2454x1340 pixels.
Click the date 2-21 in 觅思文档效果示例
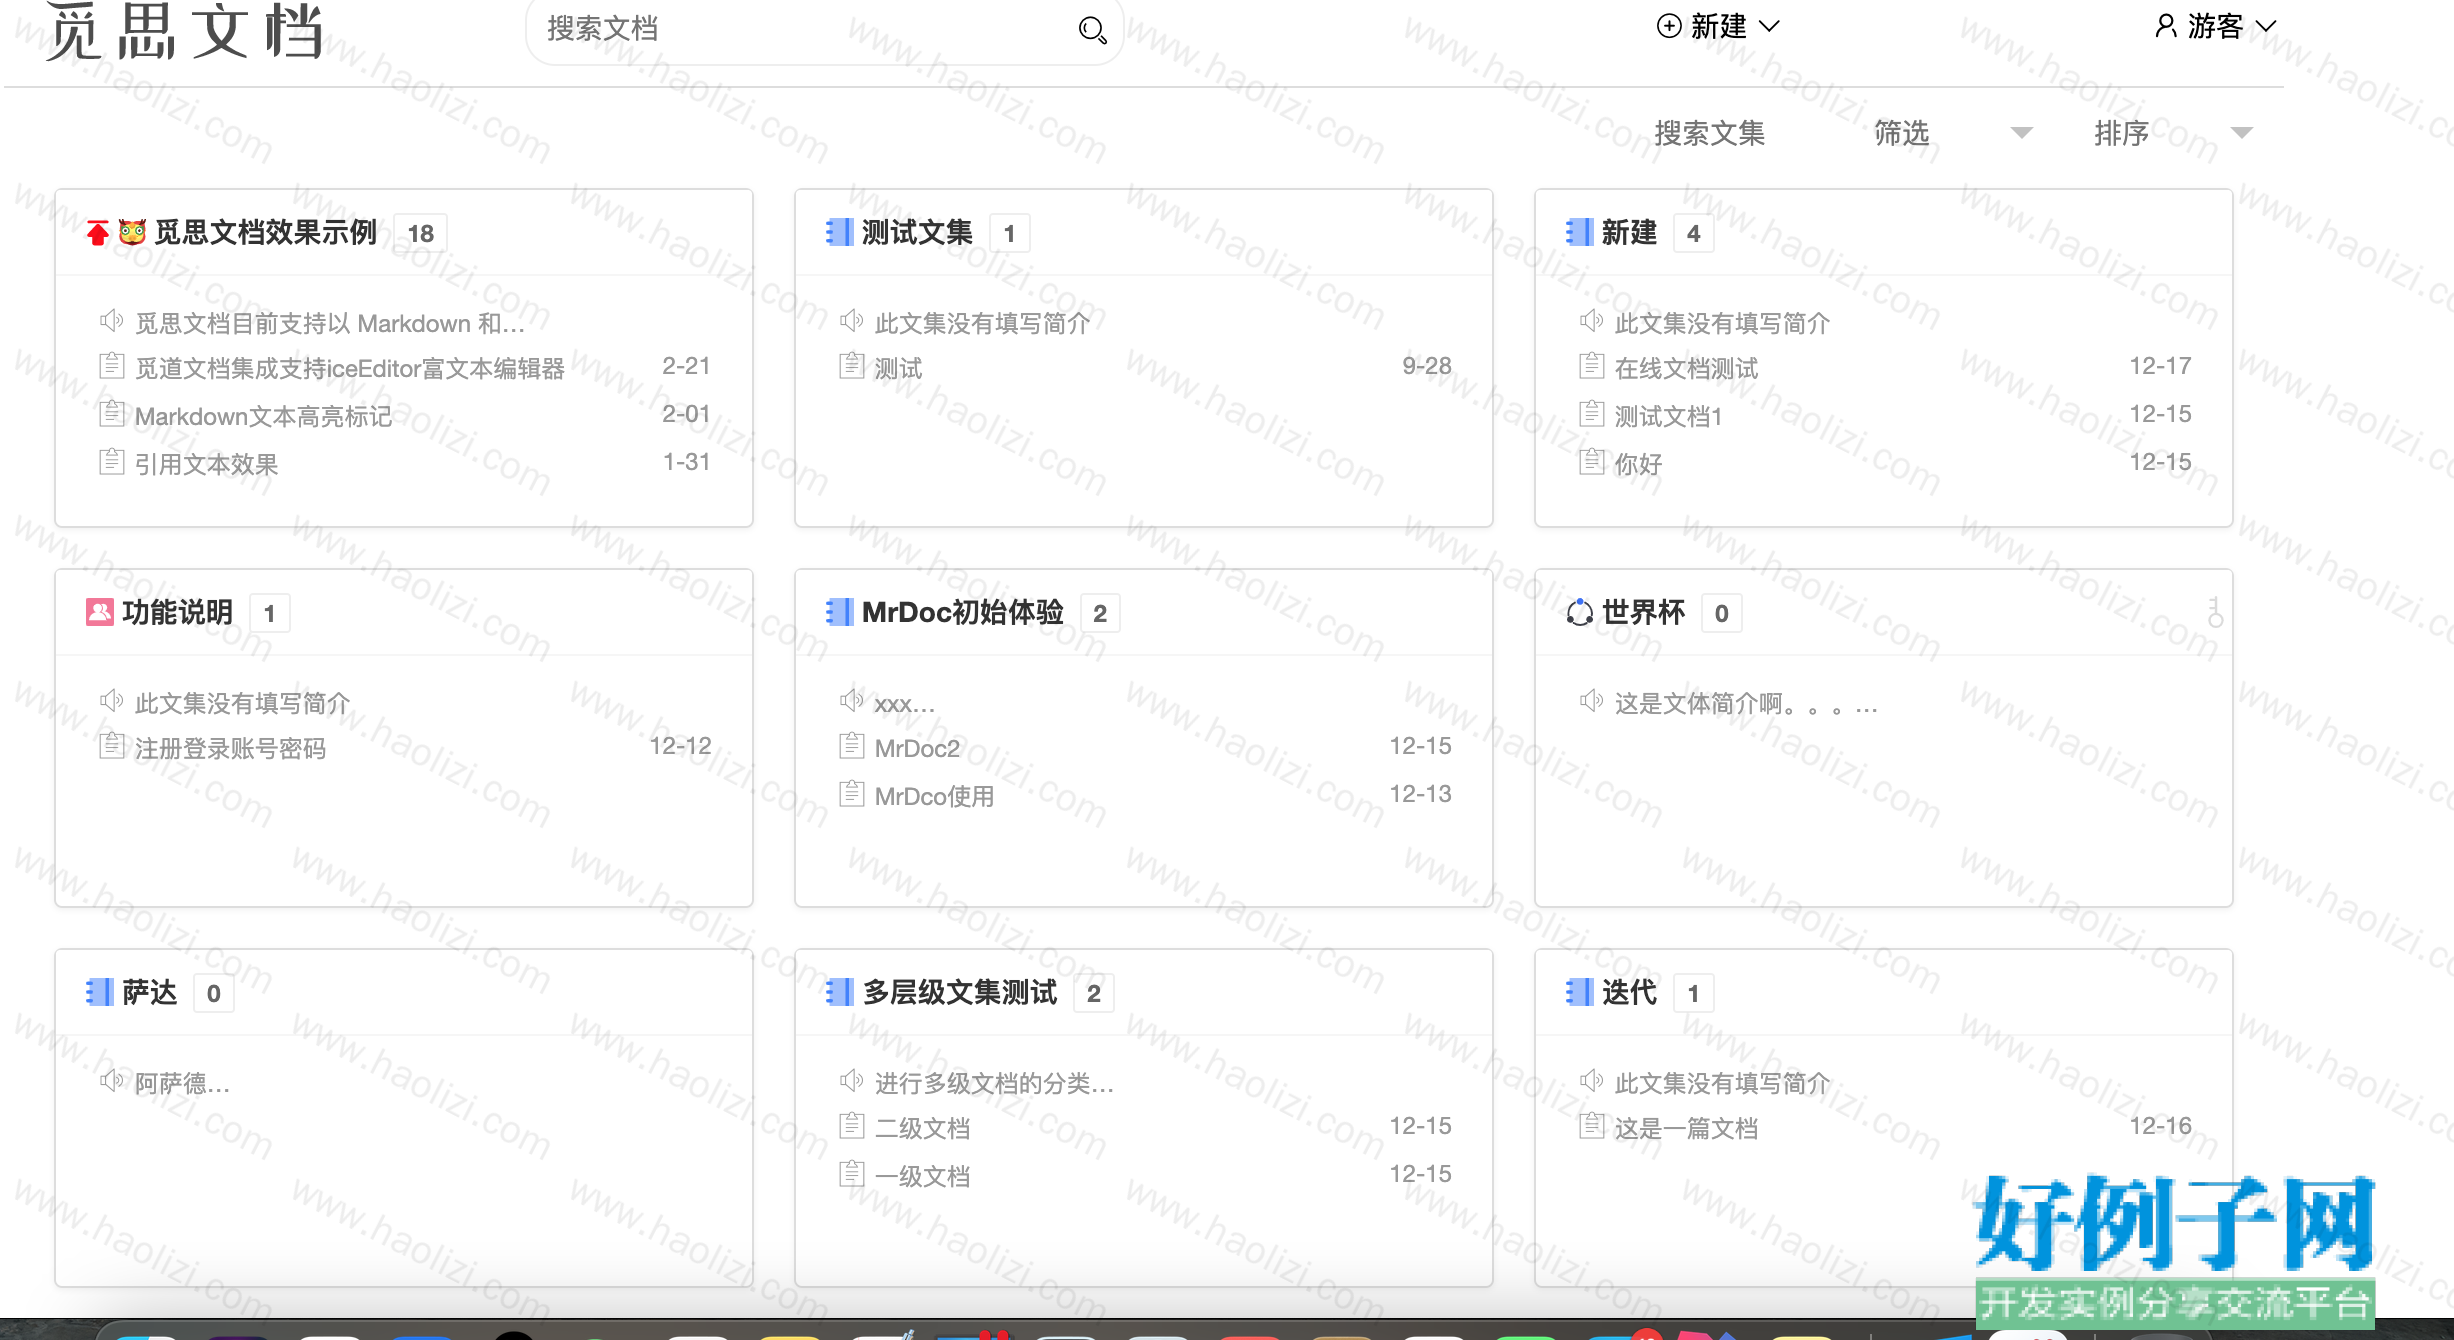pyautogui.click(x=686, y=366)
